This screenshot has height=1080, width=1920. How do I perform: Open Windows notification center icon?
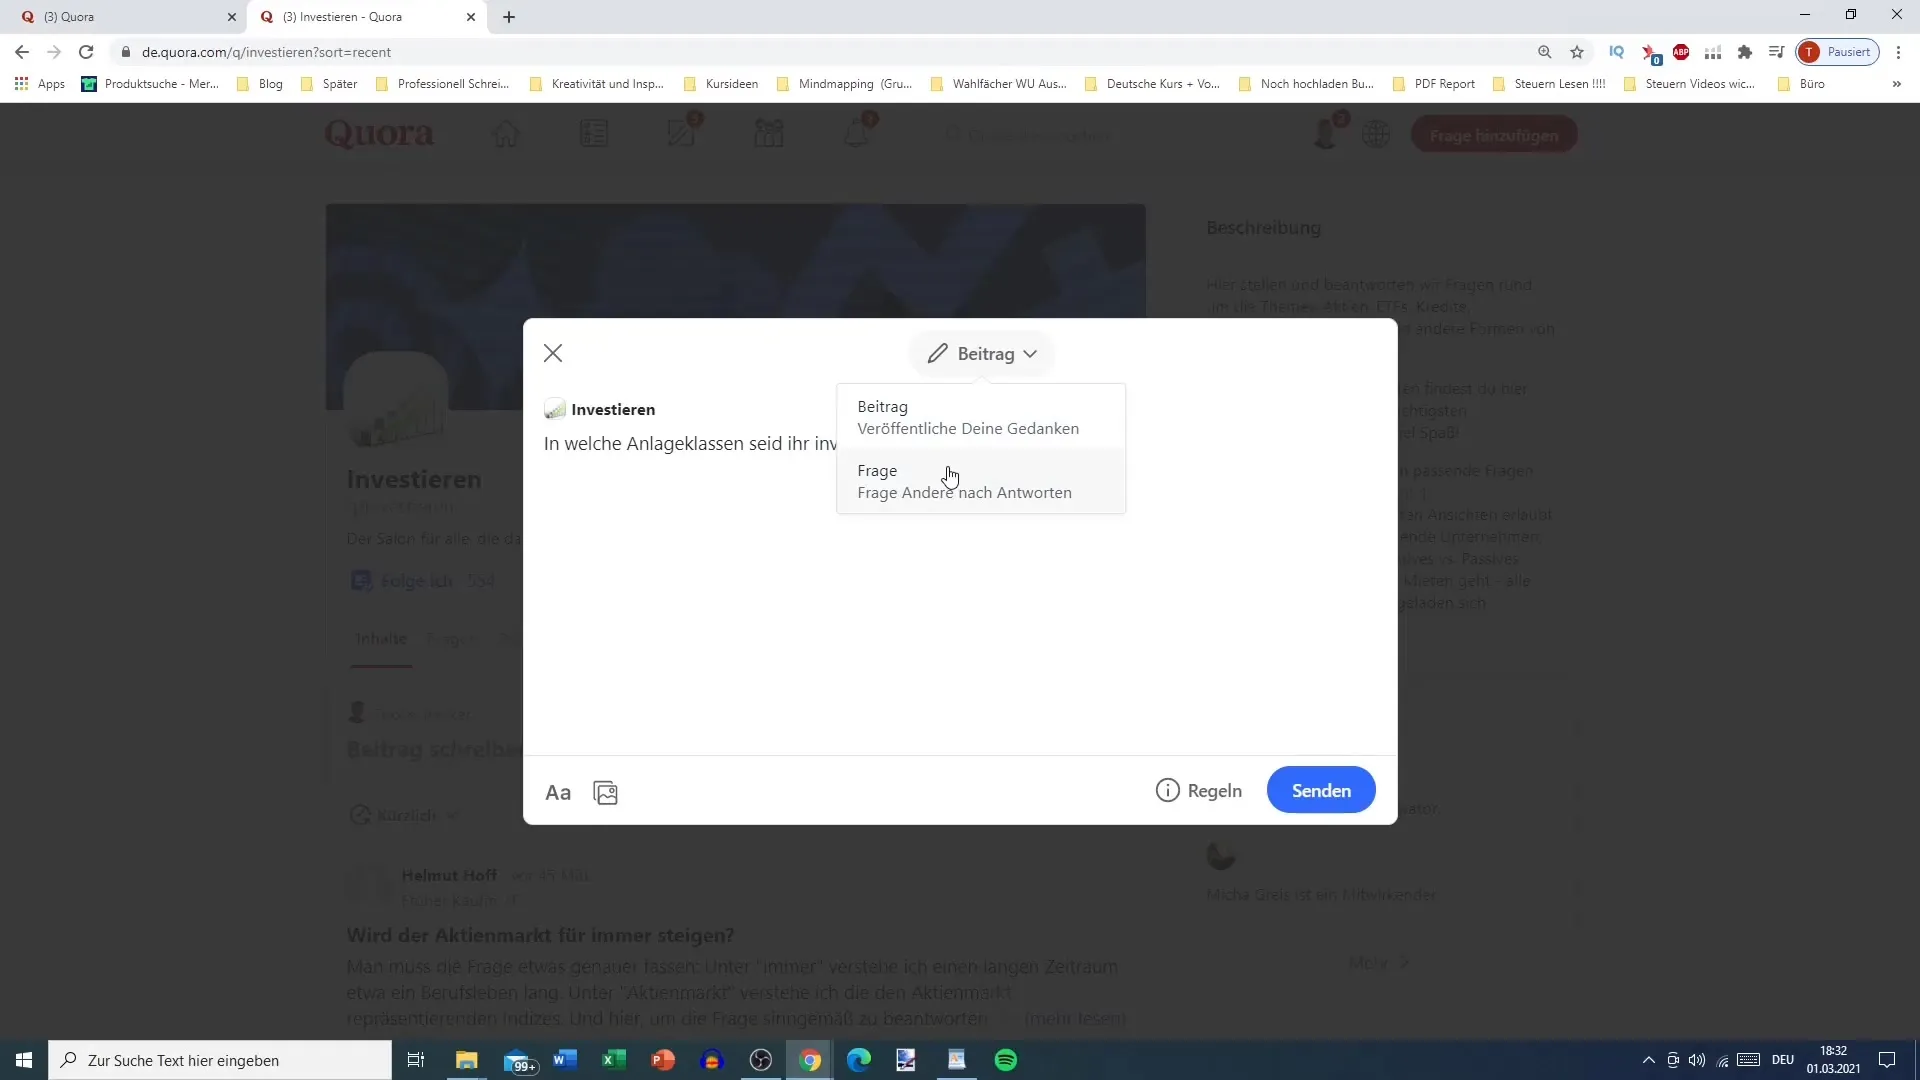(x=1887, y=1060)
